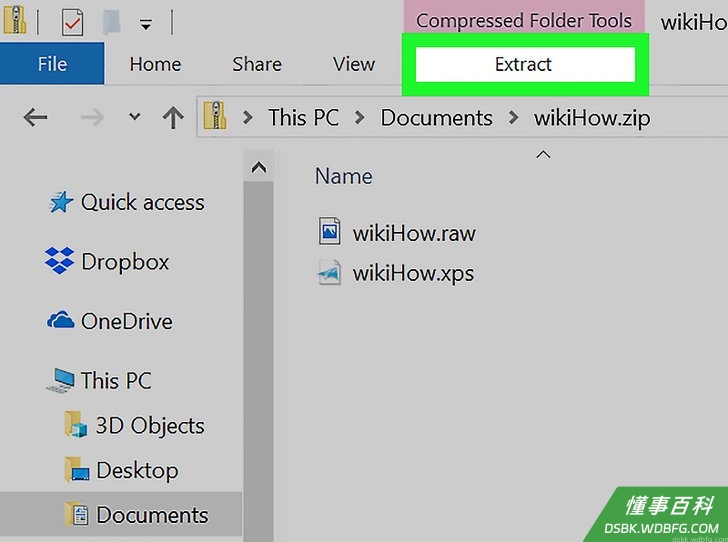This screenshot has width=728, height=542.
Task: Click the OneDrive cloud icon
Action: pyautogui.click(x=60, y=320)
